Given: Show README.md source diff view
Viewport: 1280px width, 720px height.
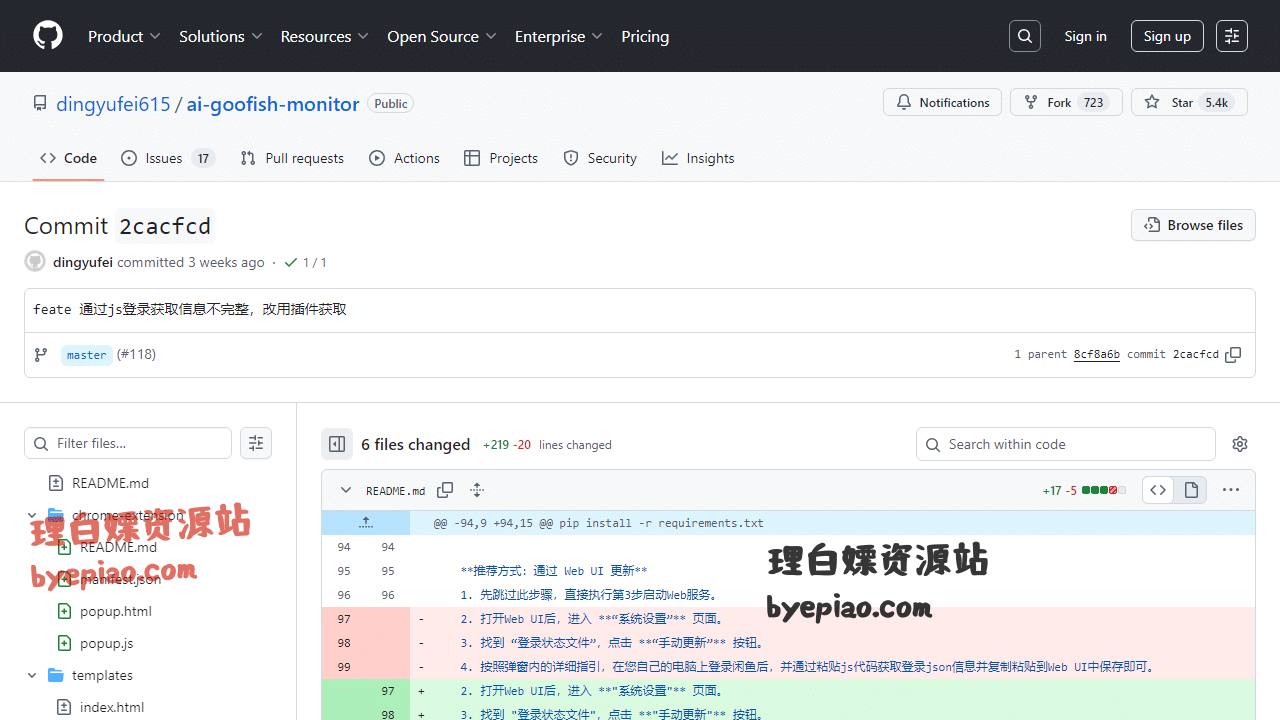Looking at the screenshot, I should (1158, 490).
